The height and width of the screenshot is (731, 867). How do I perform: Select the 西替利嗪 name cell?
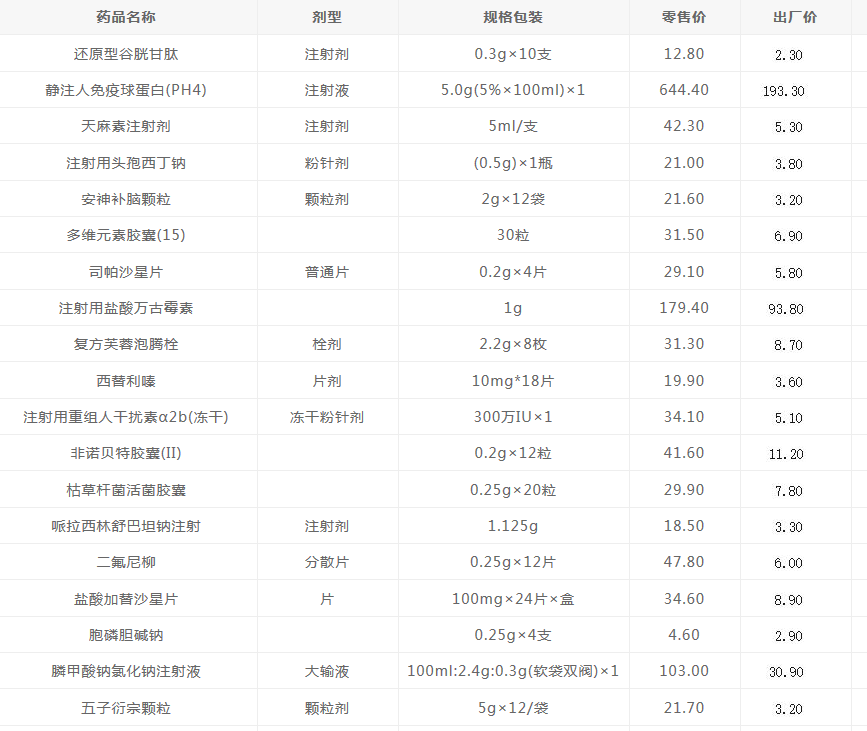tap(126, 381)
